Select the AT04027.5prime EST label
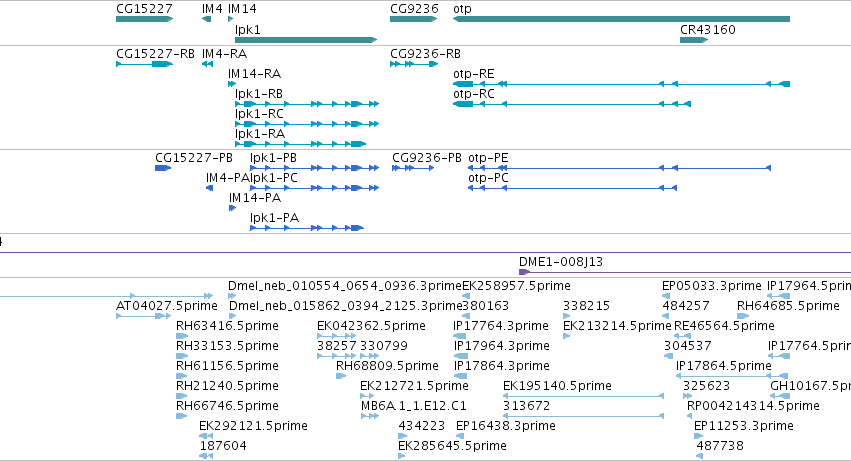Image resolution: width=851 pixels, height=461 pixels. click(167, 306)
